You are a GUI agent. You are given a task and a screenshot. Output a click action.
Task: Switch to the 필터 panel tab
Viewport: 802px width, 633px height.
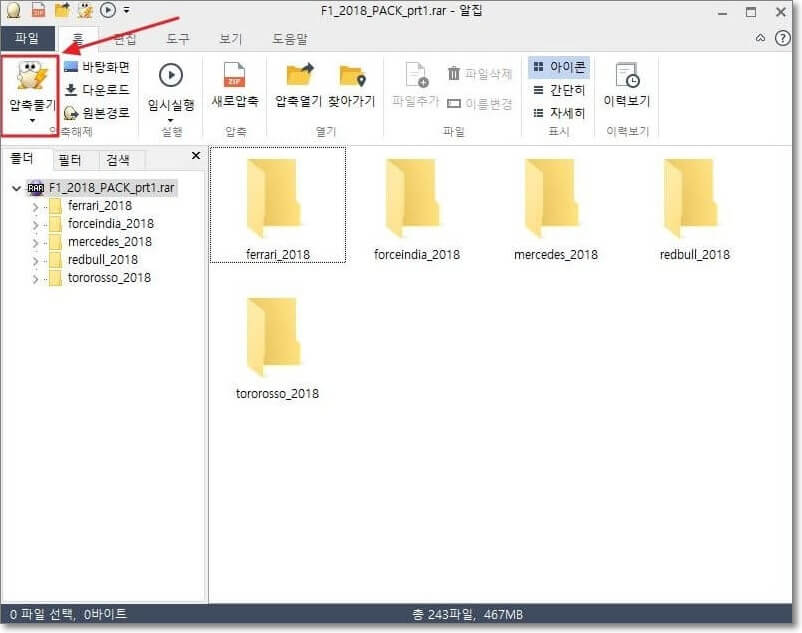click(70, 160)
